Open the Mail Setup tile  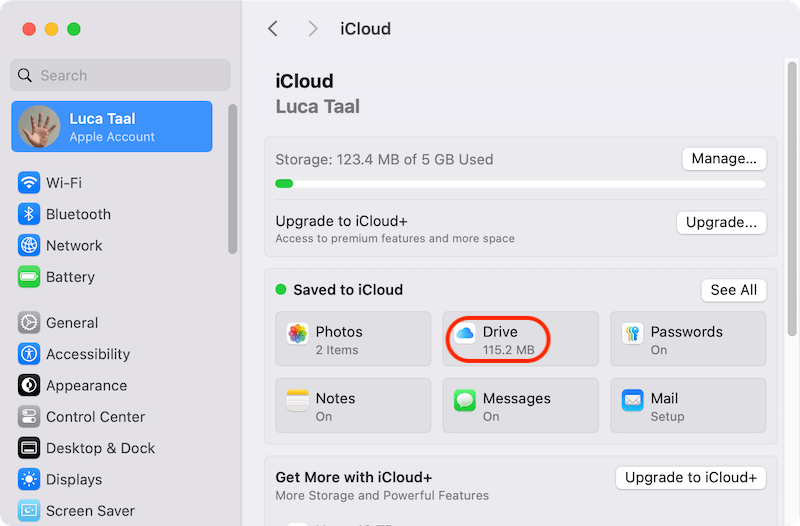pos(688,405)
